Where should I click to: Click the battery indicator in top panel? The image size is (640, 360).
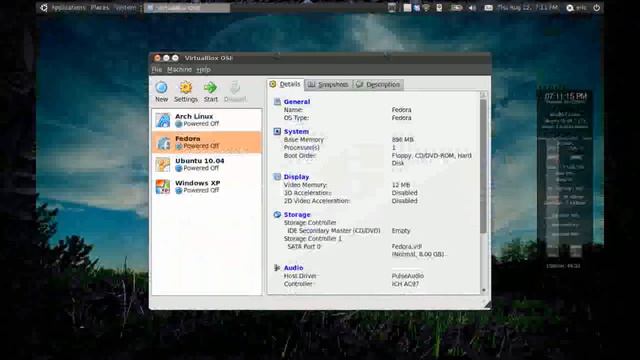click(456, 8)
